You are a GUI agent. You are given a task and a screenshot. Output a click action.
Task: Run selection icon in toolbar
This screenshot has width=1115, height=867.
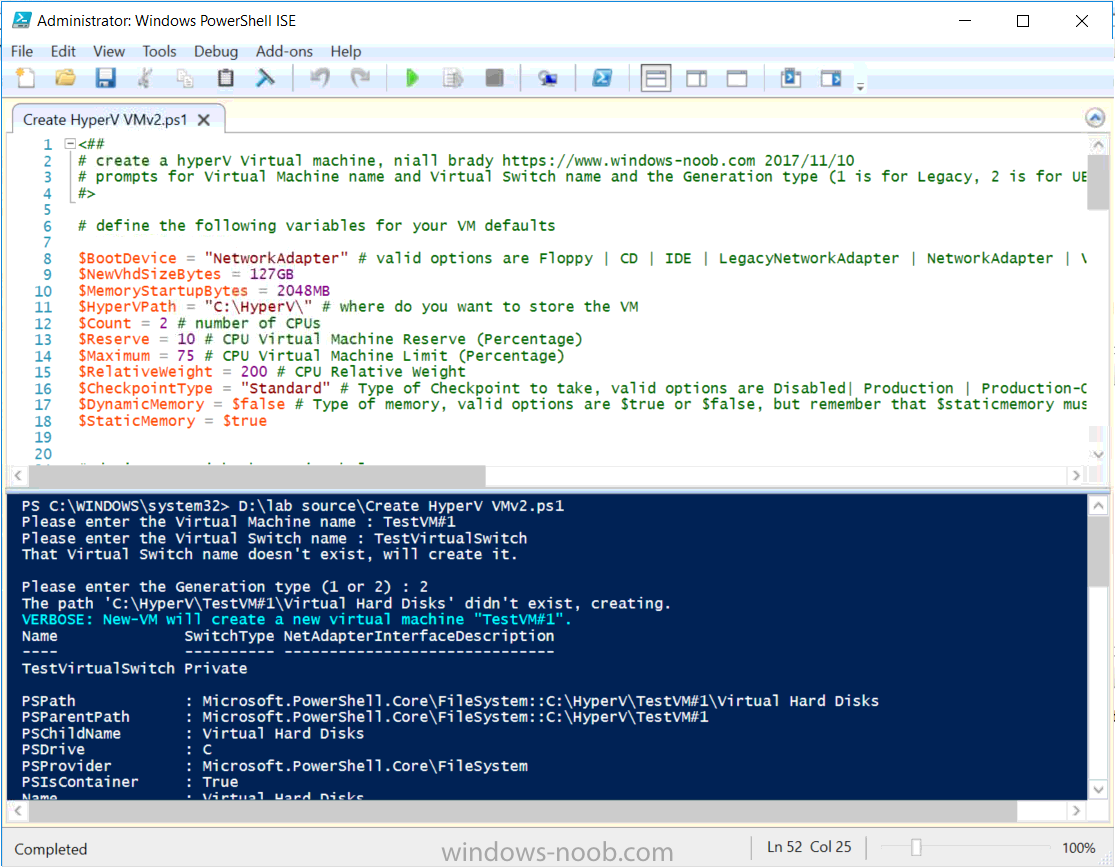click(453, 78)
